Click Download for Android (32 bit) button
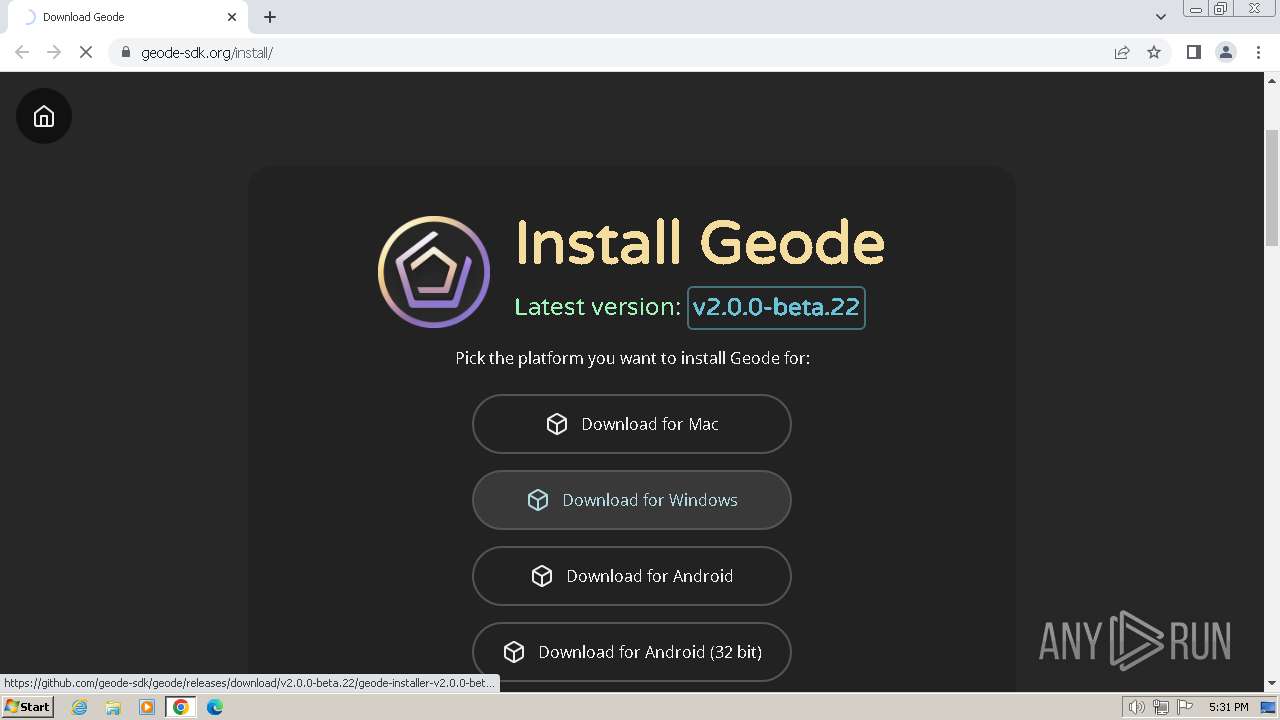Viewport: 1280px width, 720px height. (x=632, y=652)
